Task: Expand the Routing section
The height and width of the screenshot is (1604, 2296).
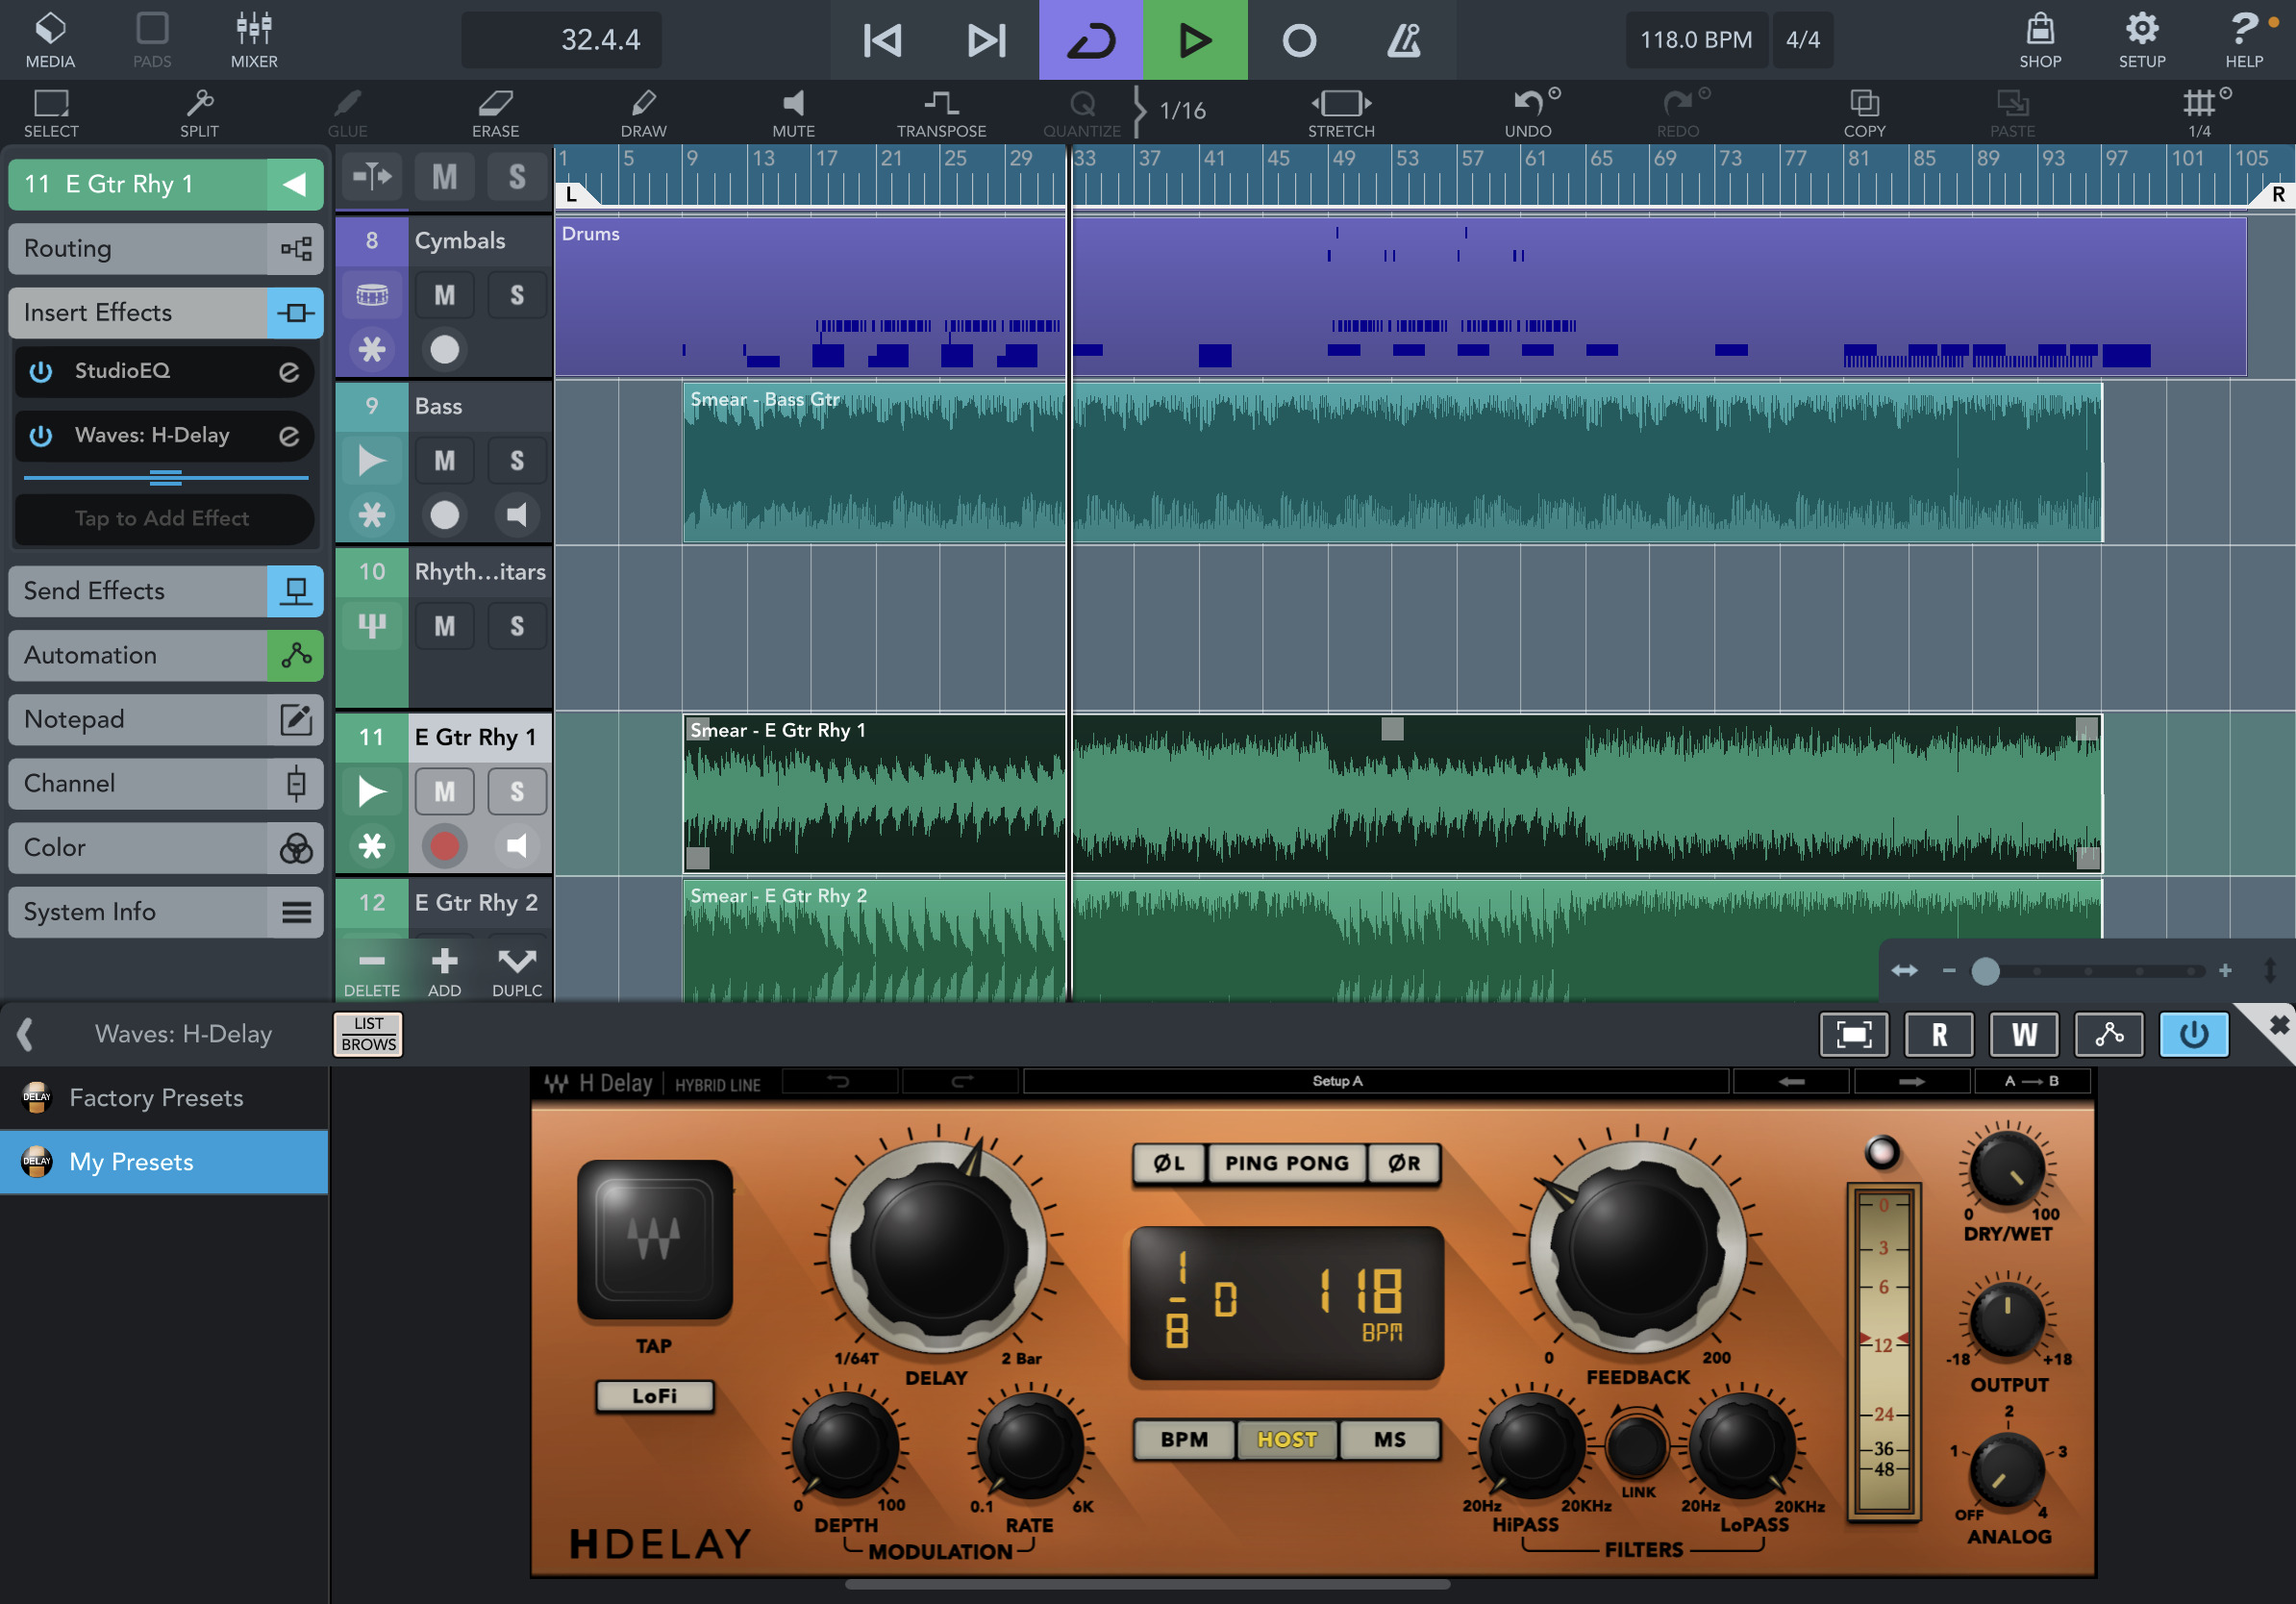Action: (x=166, y=248)
